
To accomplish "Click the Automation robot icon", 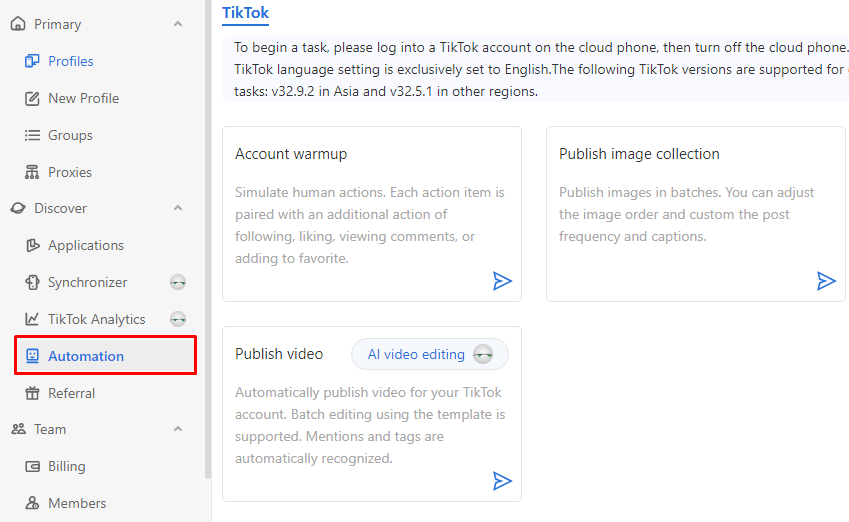I will click(x=32, y=356).
